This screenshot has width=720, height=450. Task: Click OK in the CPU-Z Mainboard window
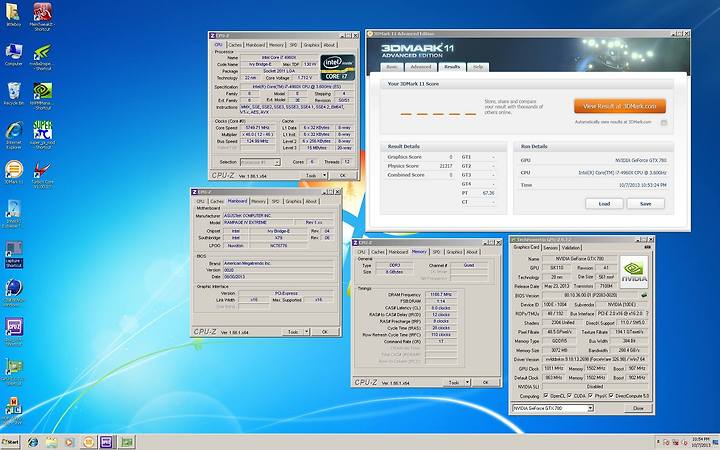[325, 332]
